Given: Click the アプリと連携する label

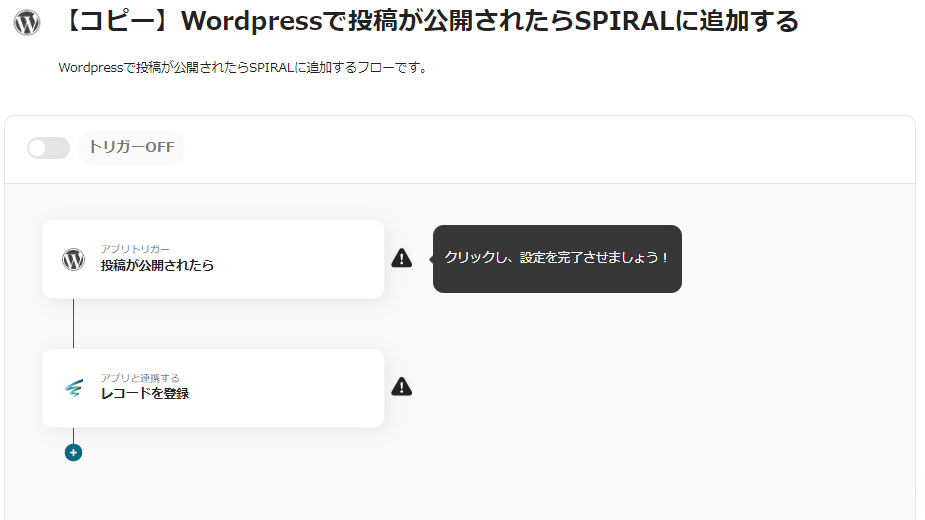Looking at the screenshot, I should tap(140, 378).
